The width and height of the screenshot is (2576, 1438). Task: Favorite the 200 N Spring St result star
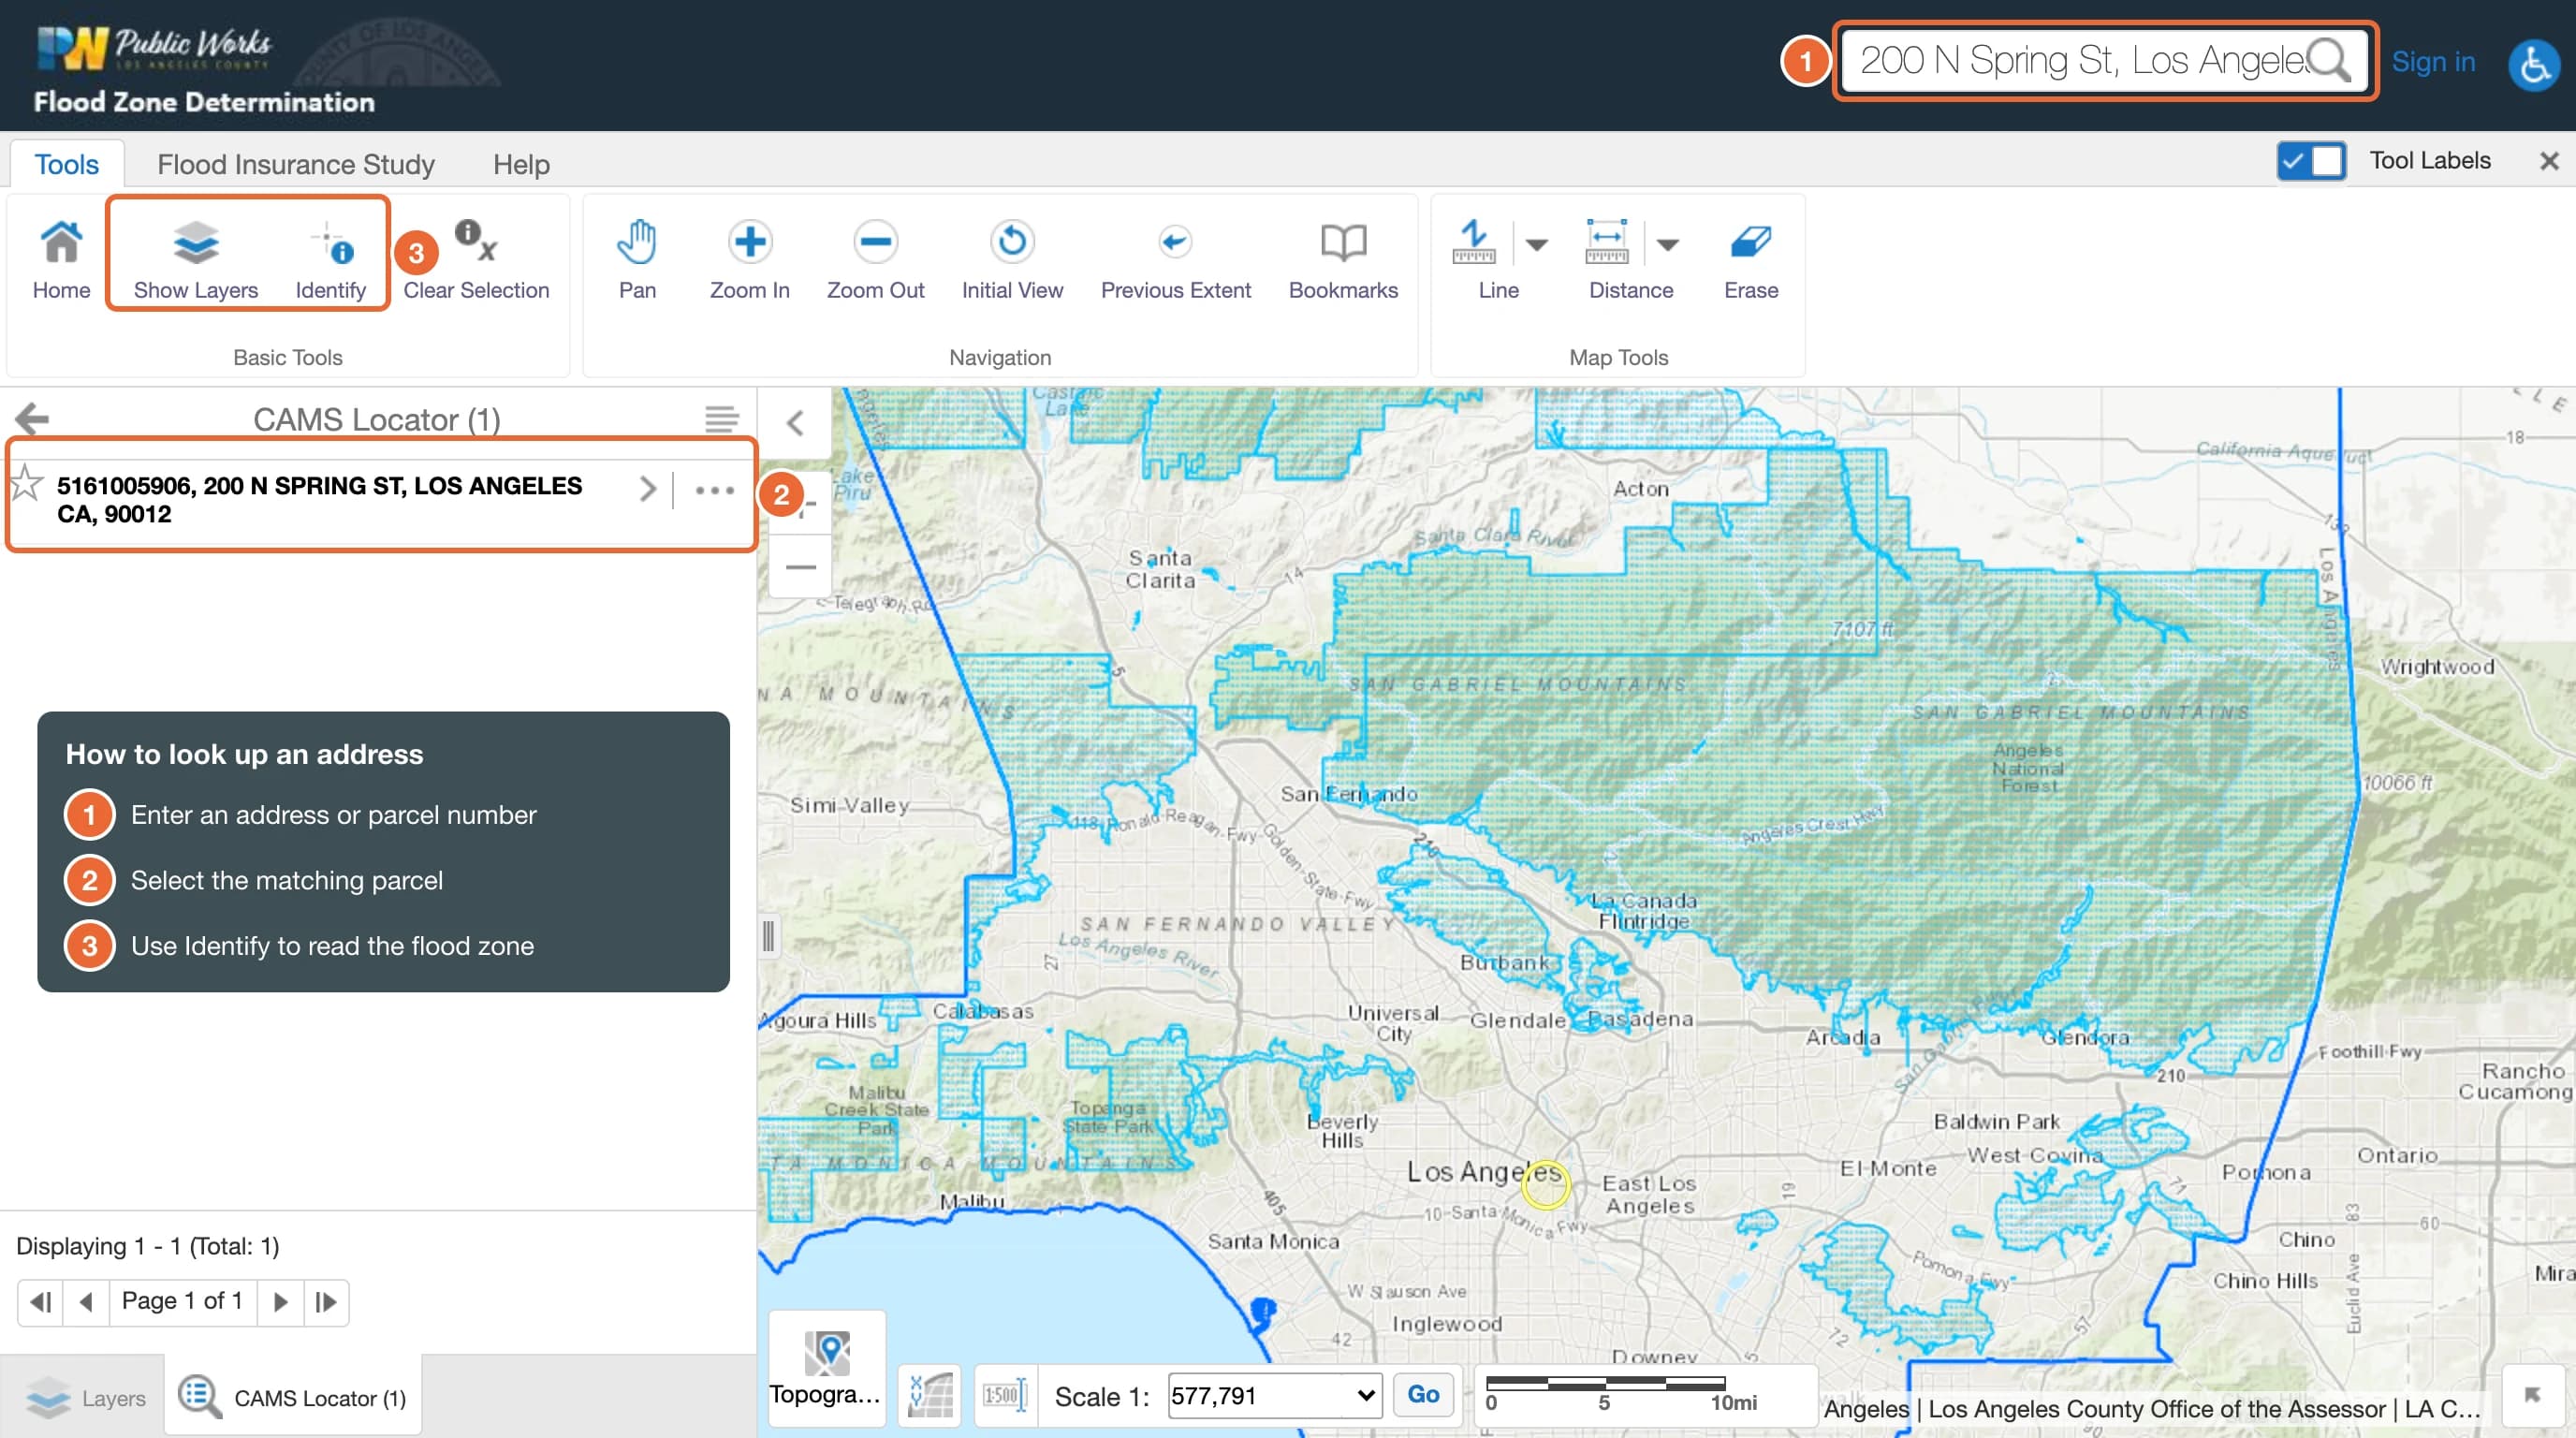(26, 485)
